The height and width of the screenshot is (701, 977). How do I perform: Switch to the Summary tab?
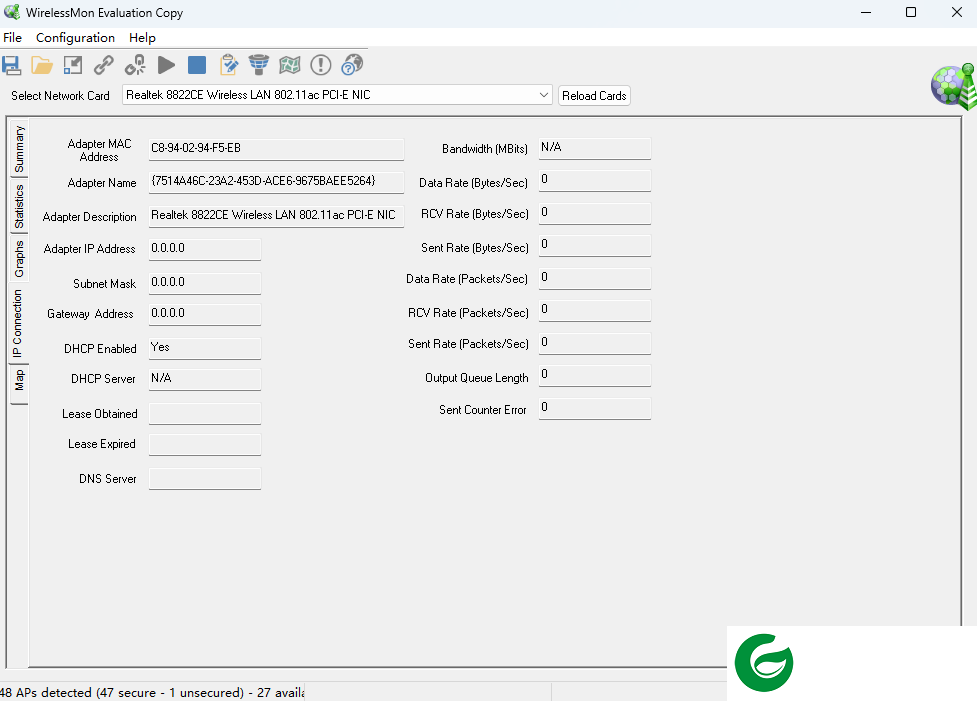(19, 149)
